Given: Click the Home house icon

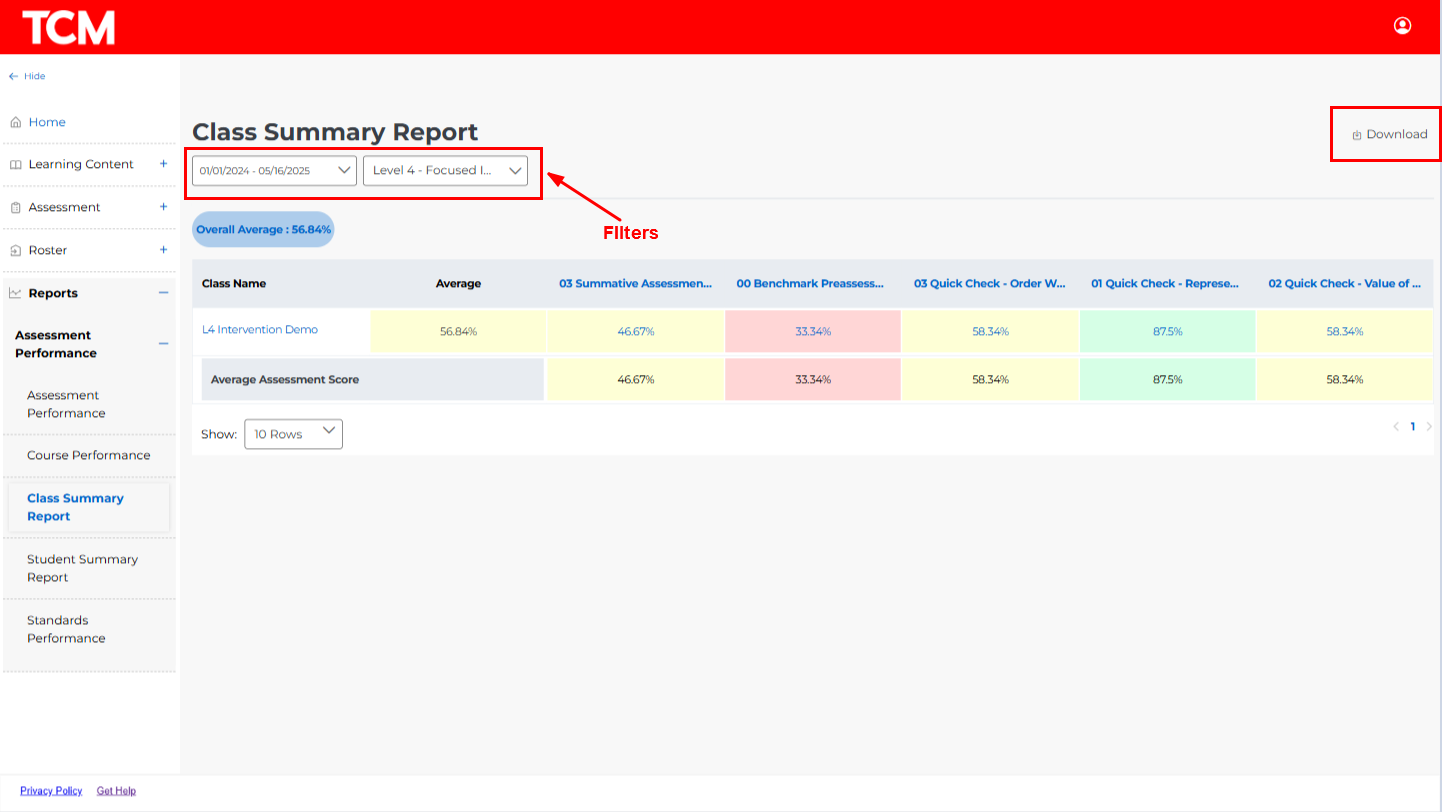Looking at the screenshot, I should [15, 123].
